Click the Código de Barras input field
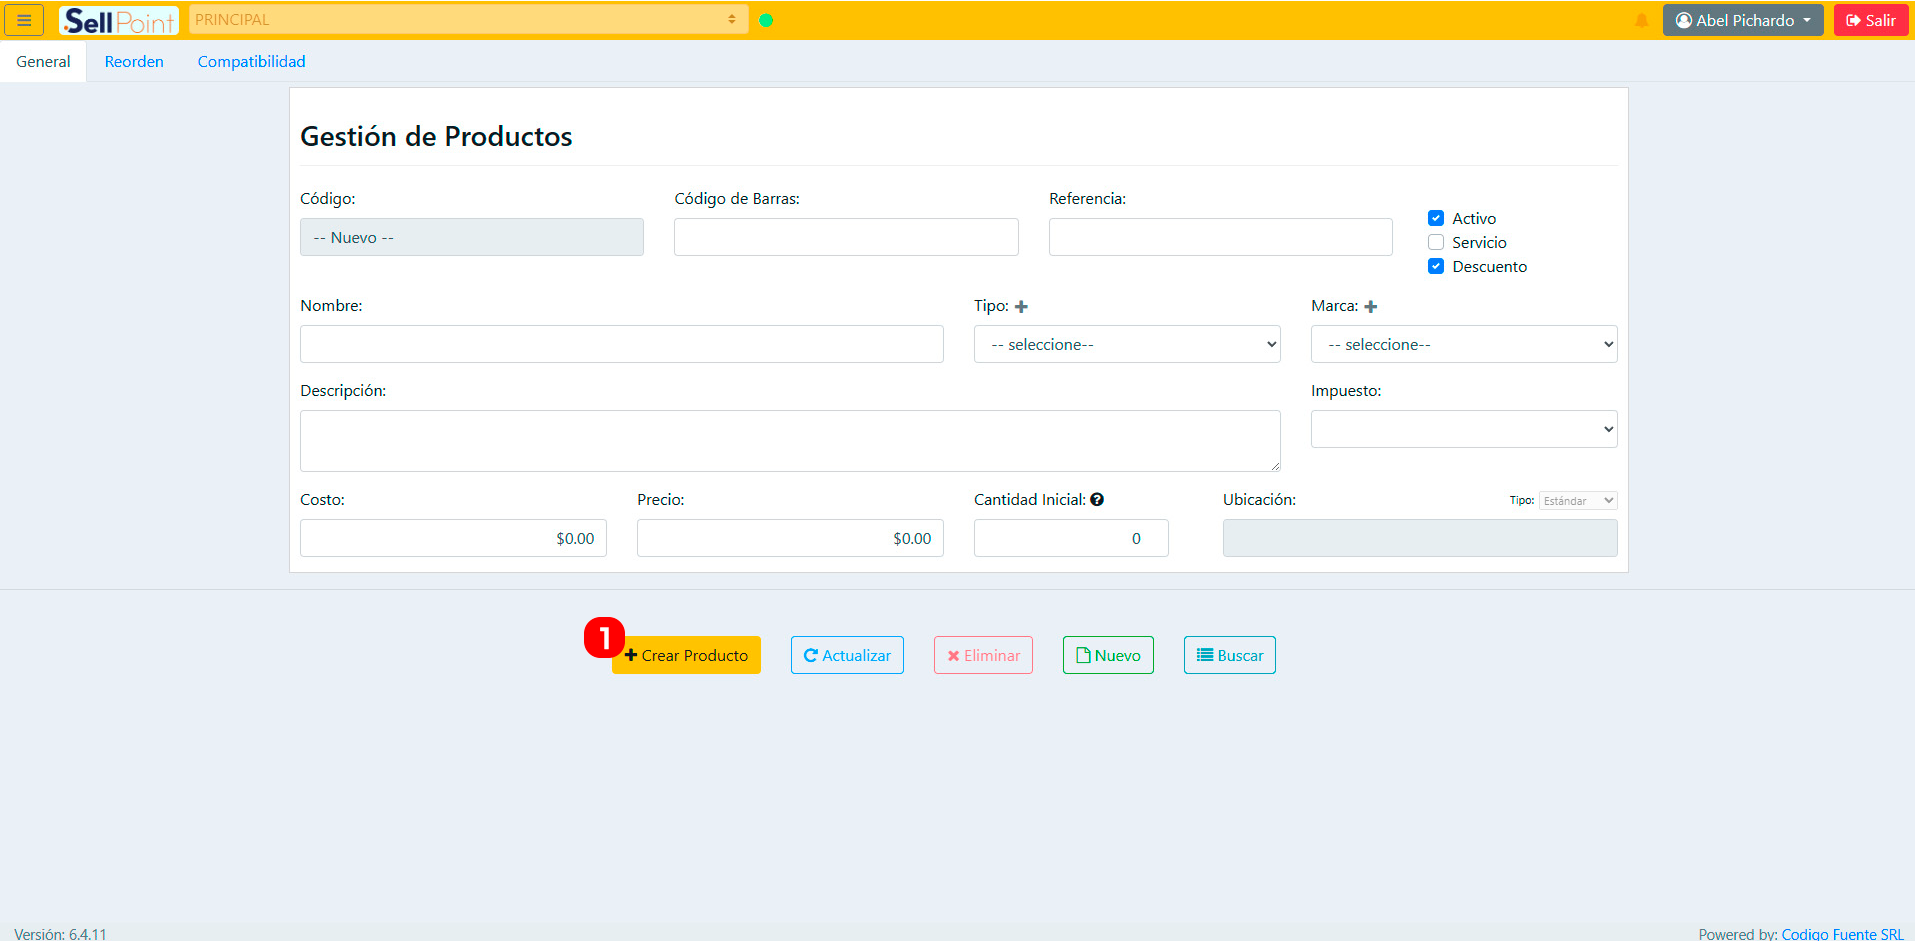Viewport: 1918px width, 943px height. tap(846, 238)
